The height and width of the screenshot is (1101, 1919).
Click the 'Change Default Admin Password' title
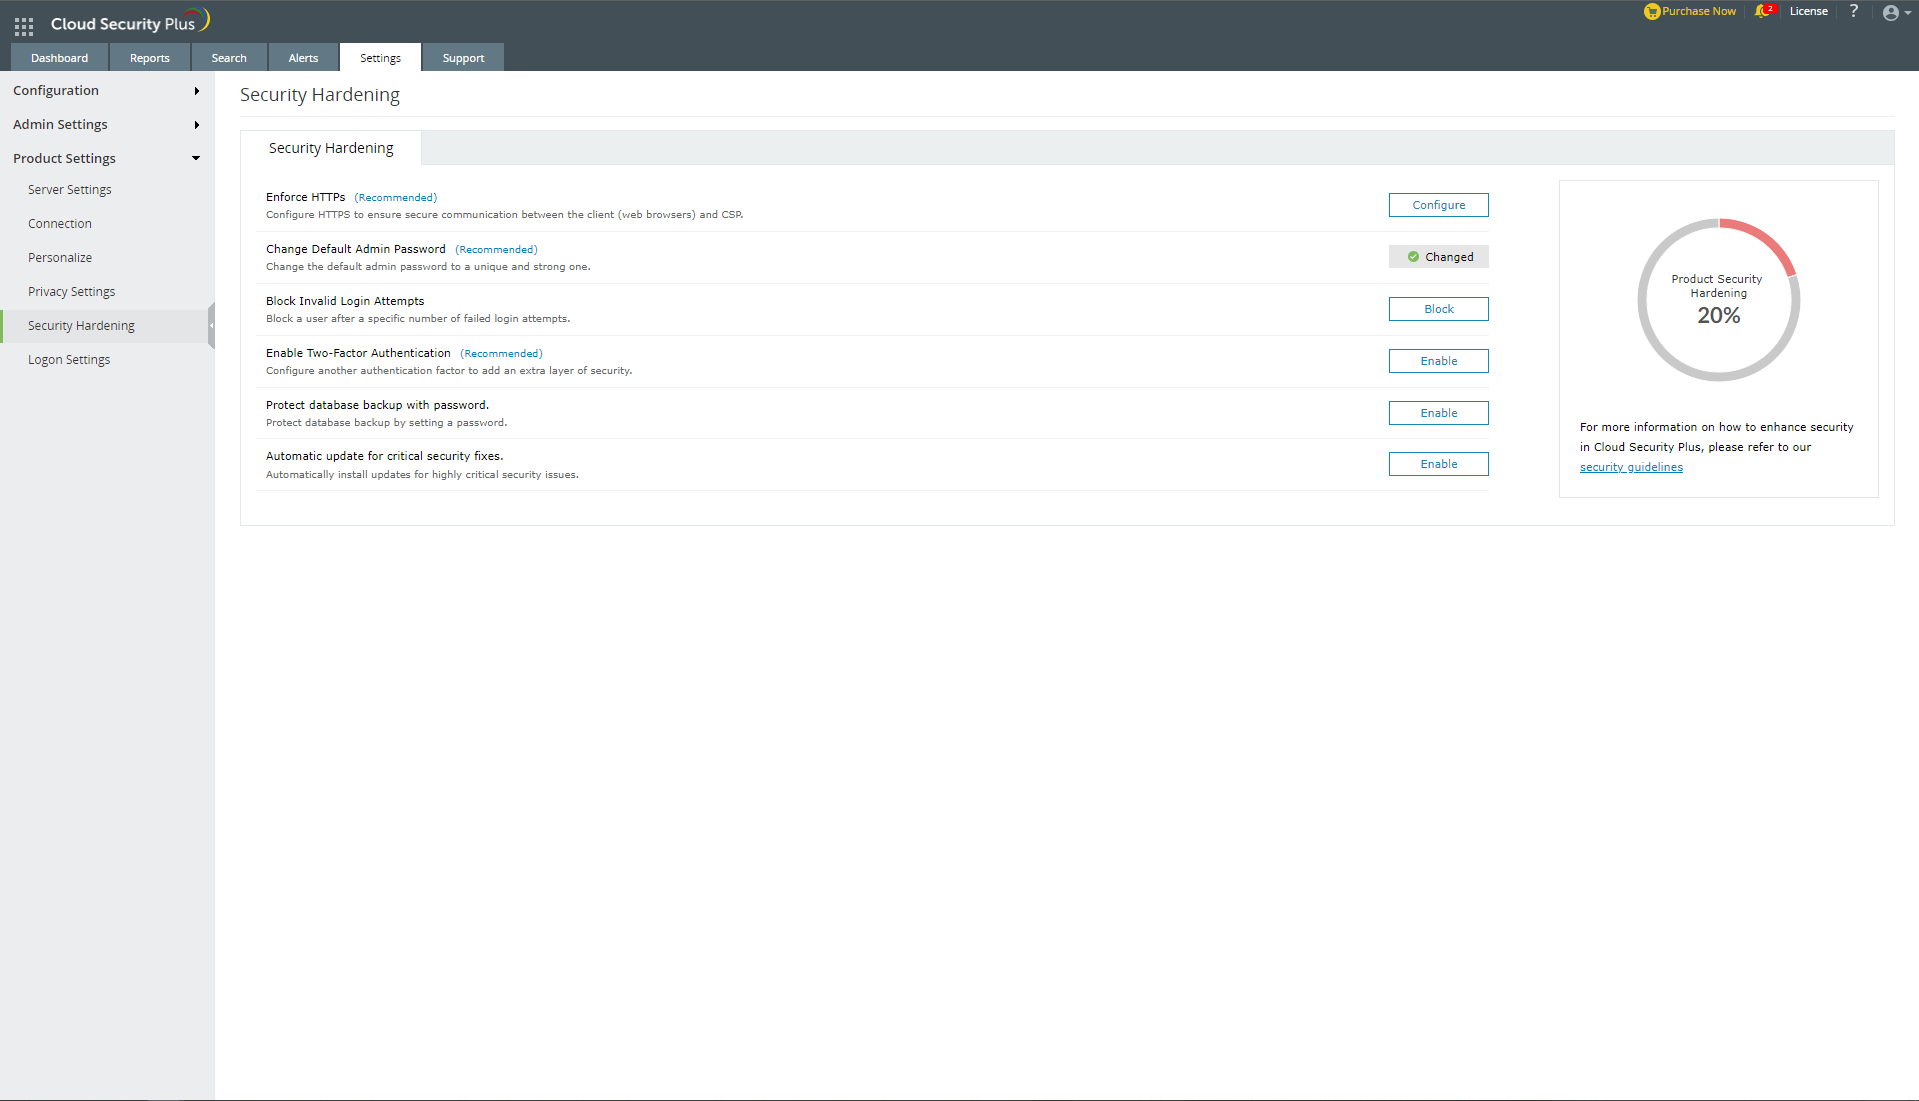pos(356,249)
